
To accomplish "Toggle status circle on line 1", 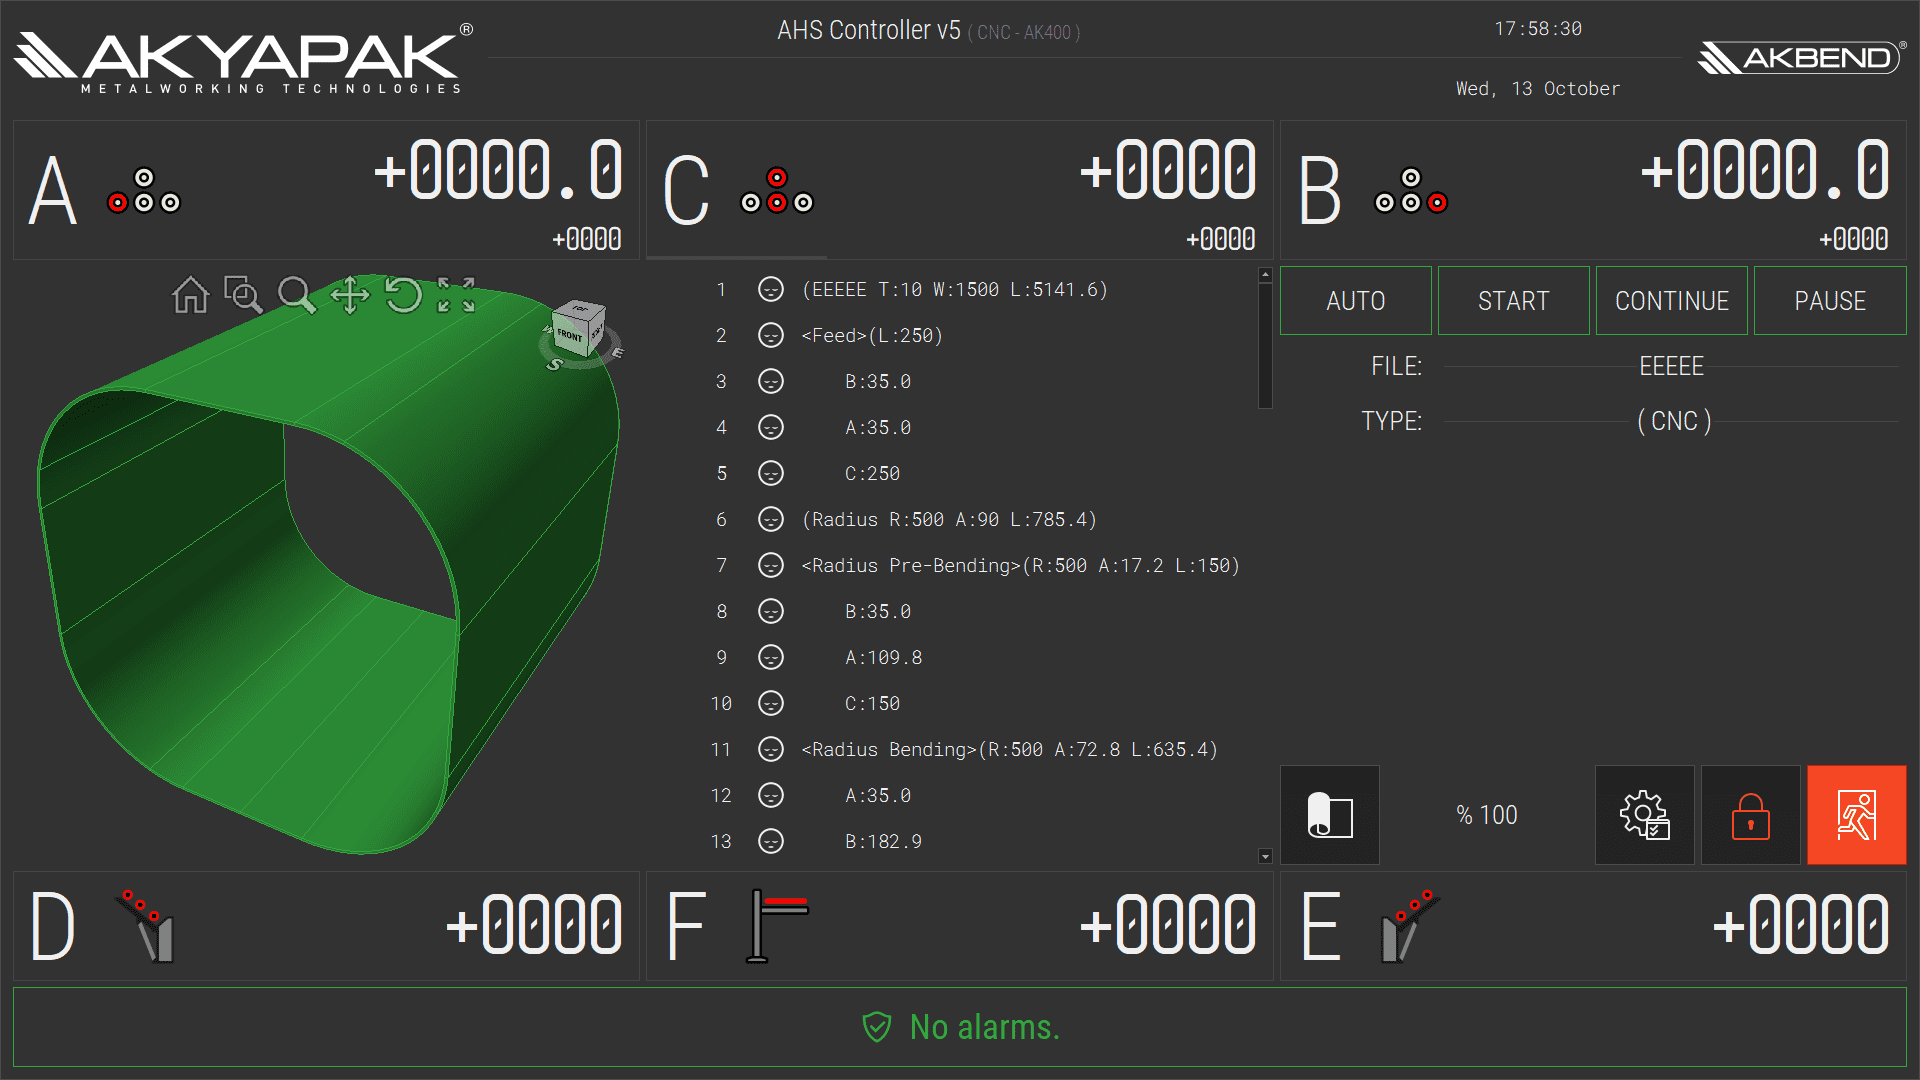I will coord(770,290).
